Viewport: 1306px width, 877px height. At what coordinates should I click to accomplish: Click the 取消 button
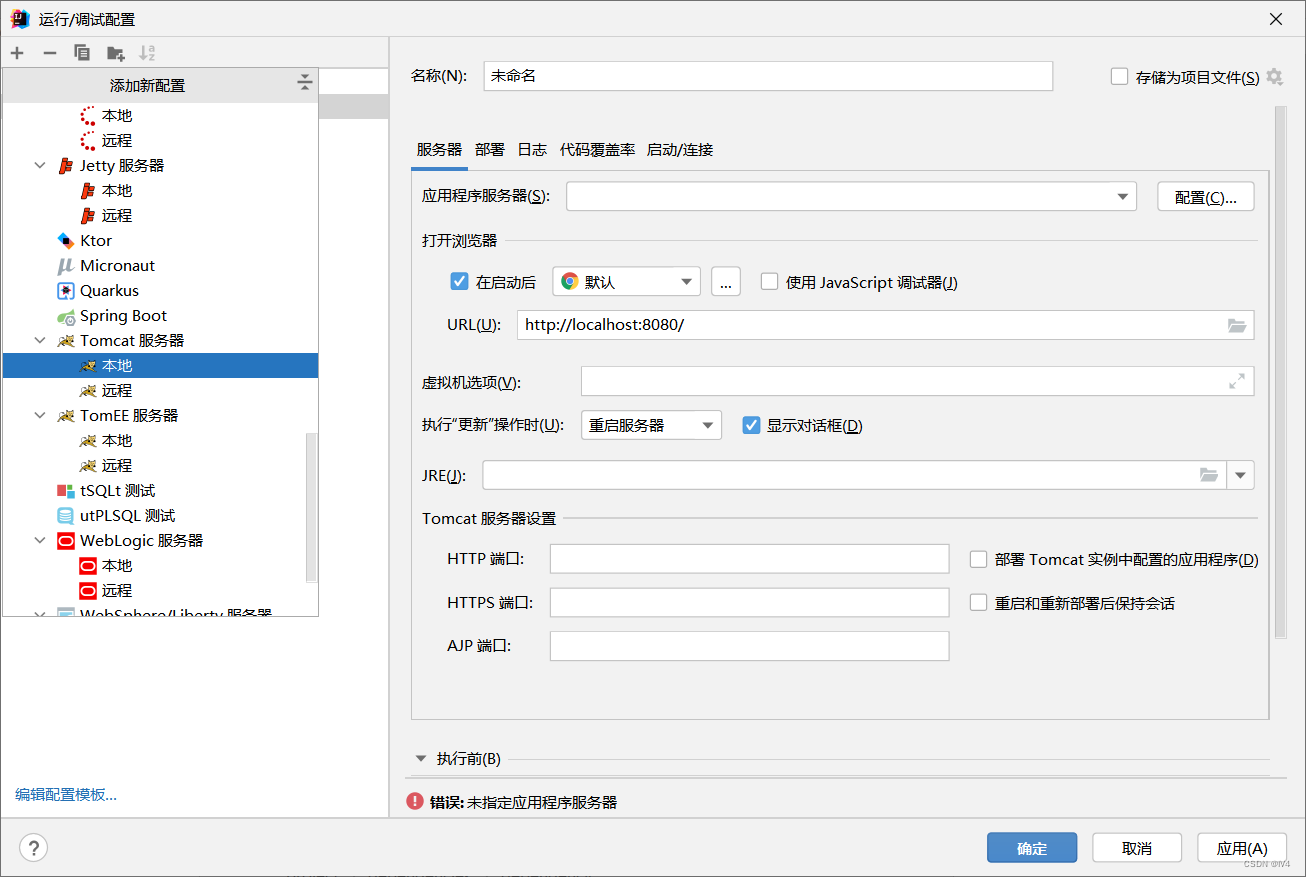point(1137,848)
